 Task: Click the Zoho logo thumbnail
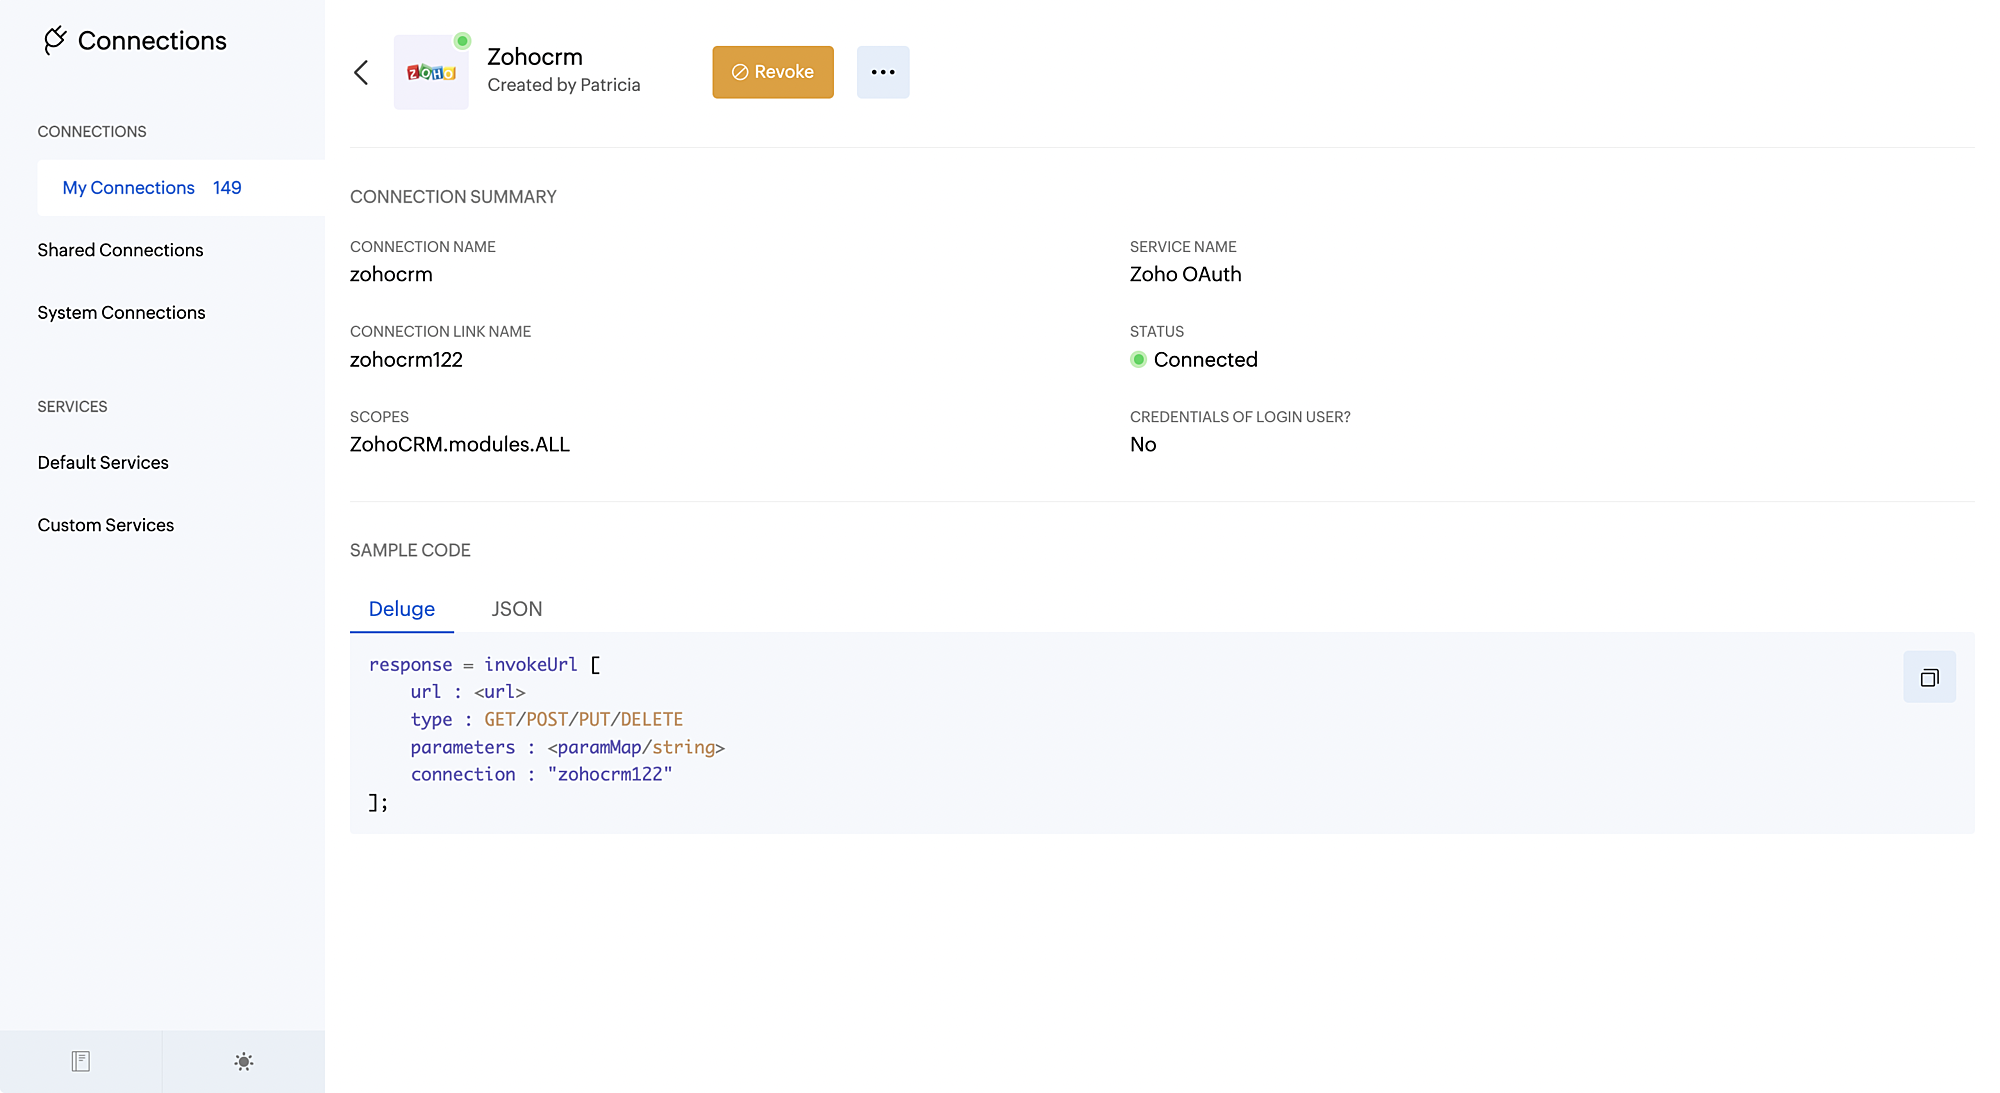pos(431,72)
